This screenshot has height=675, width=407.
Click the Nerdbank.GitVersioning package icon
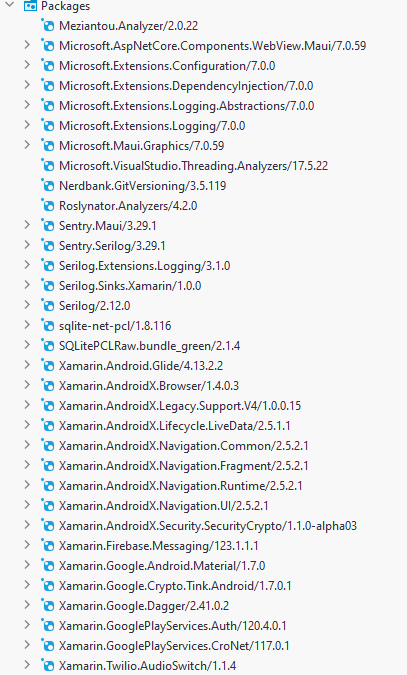(48, 186)
